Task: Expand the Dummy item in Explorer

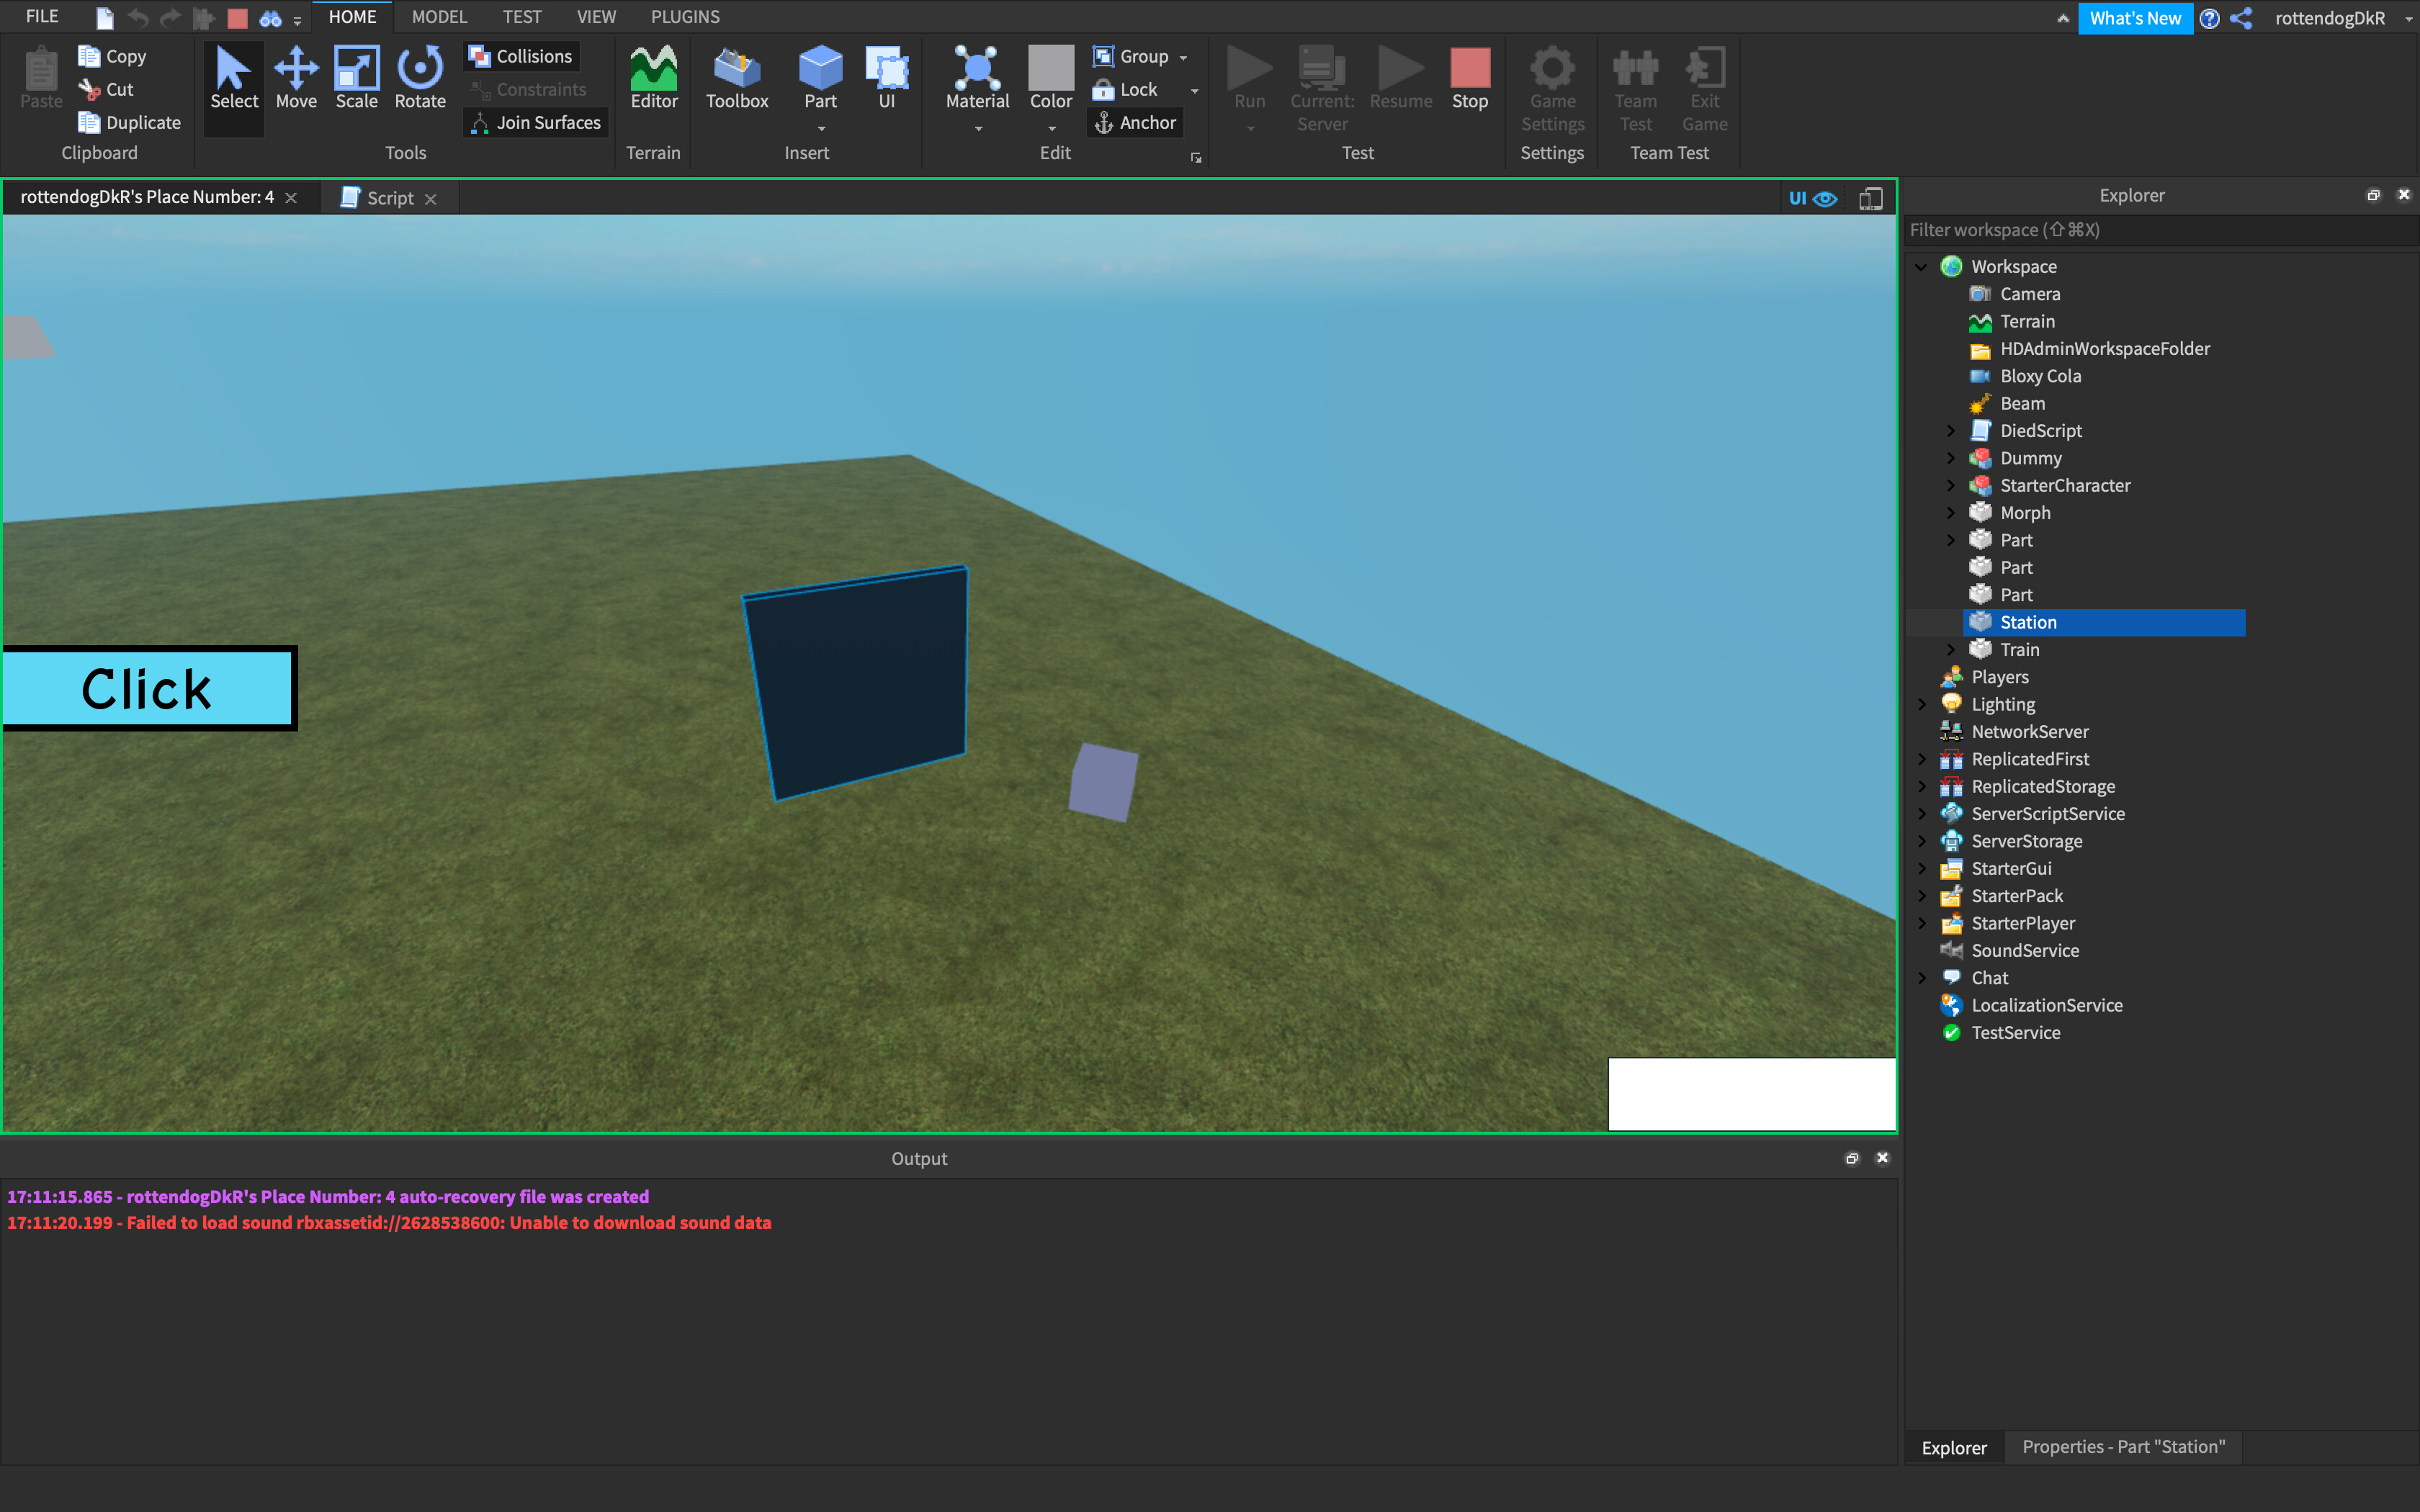Action: pos(1951,458)
